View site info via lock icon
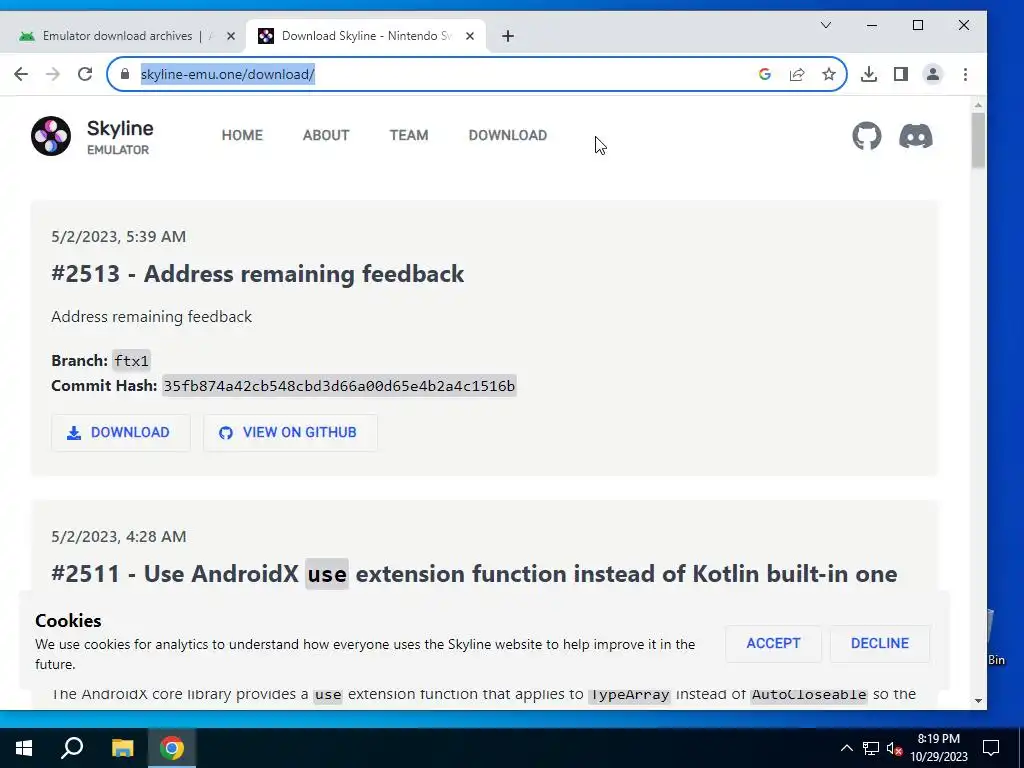This screenshot has height=768, width=1024. pyautogui.click(x=125, y=74)
